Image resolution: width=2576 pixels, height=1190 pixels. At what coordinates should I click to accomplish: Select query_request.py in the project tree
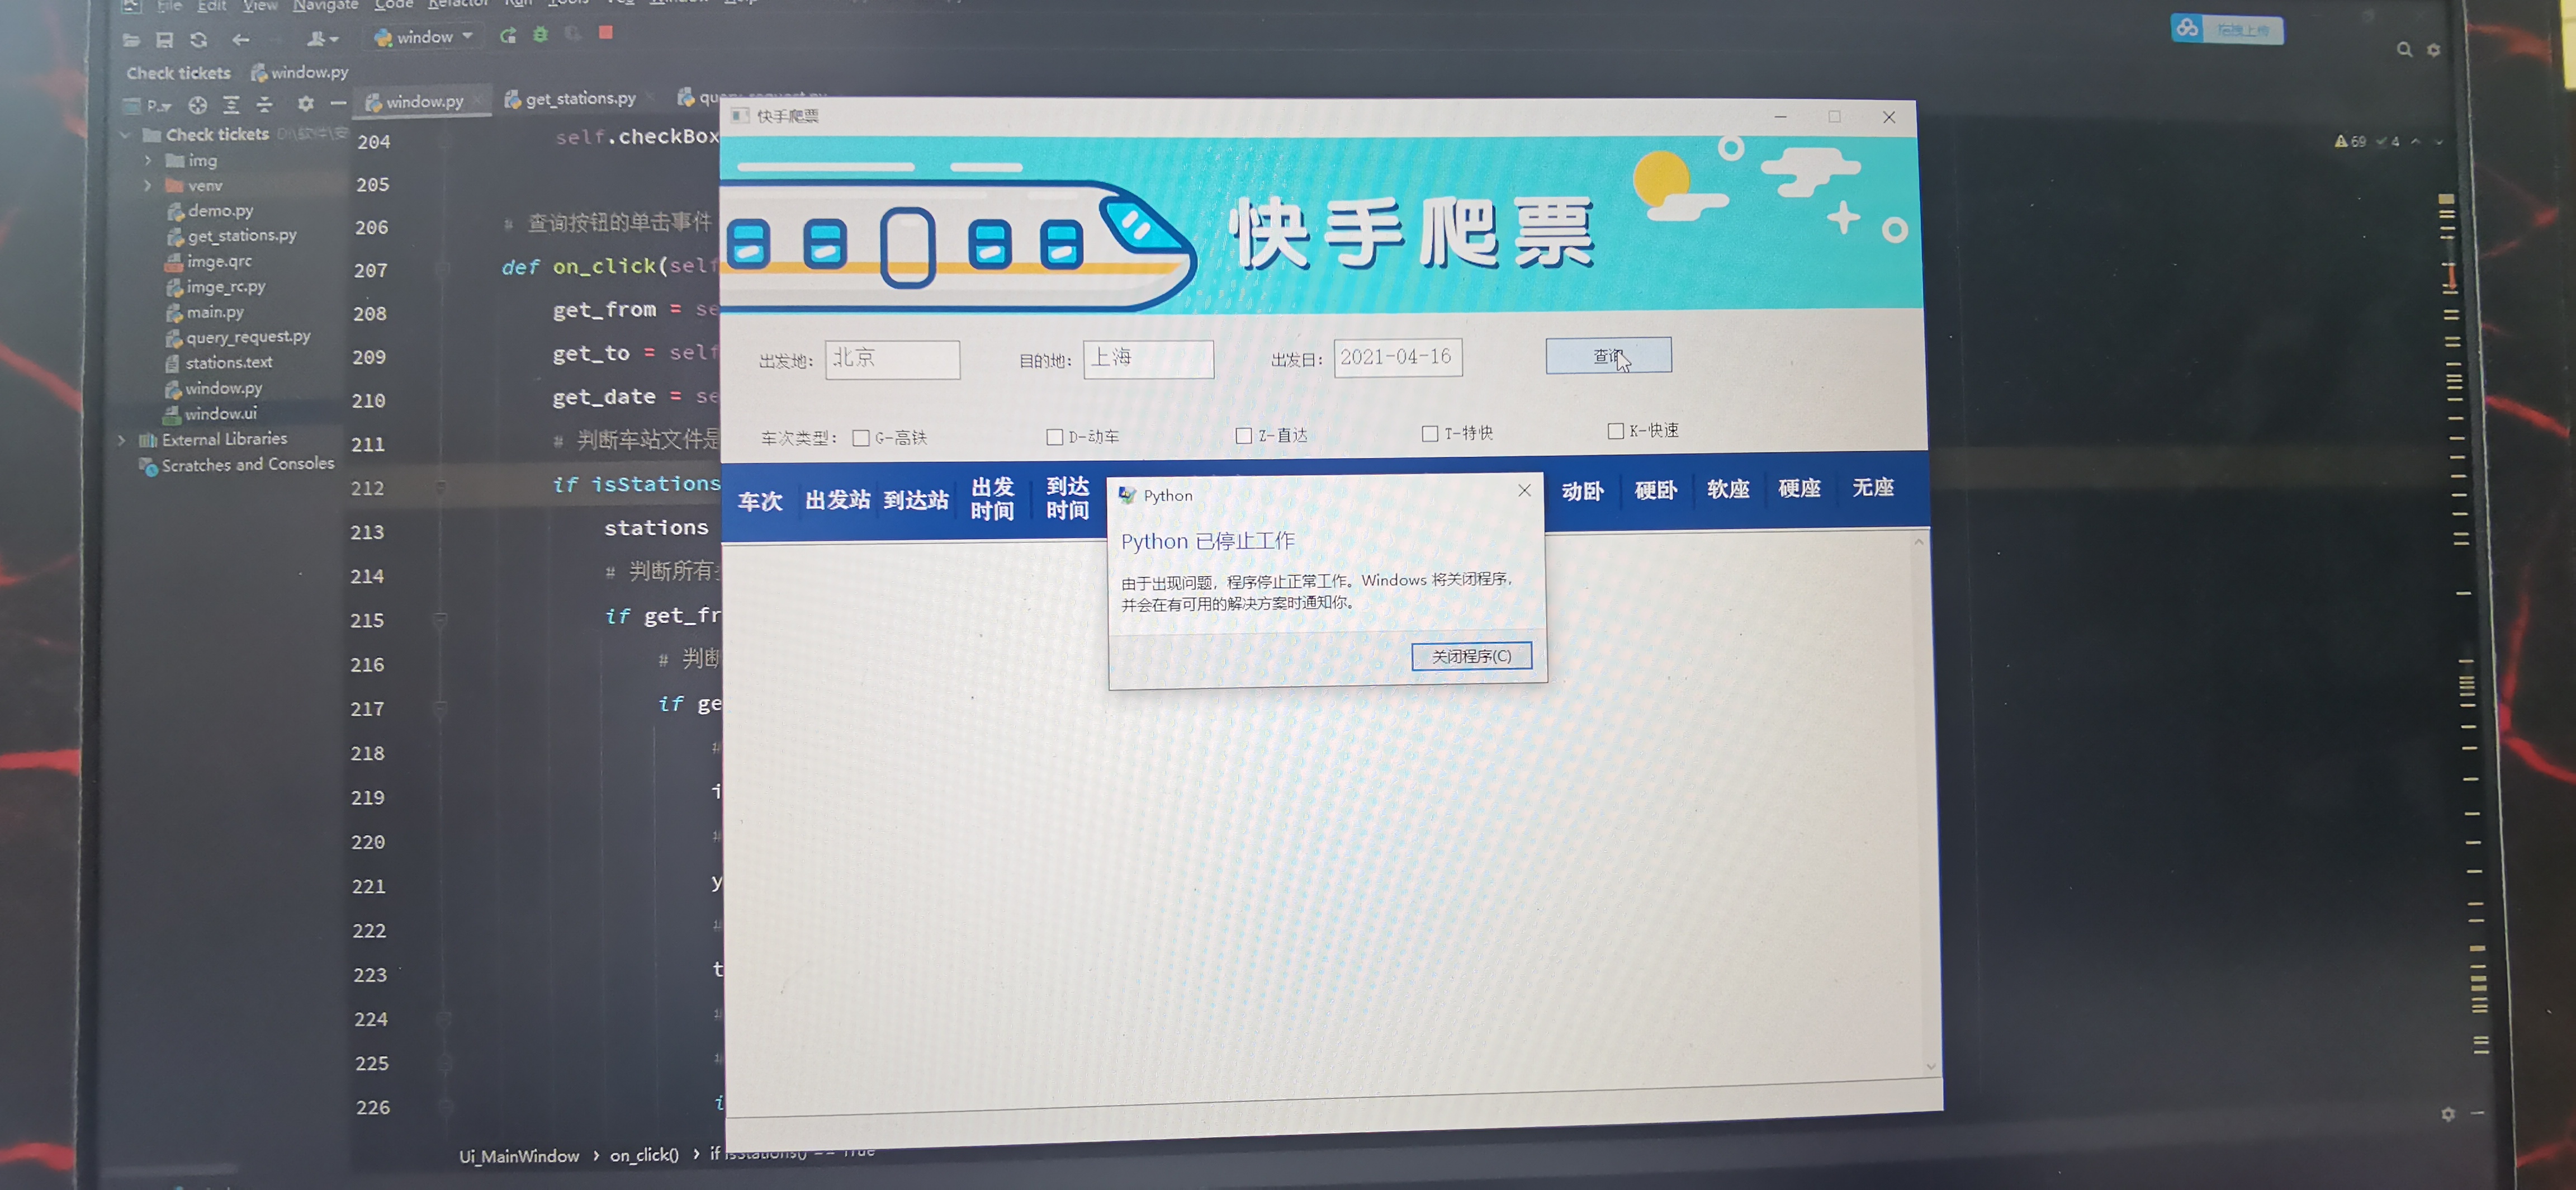238,338
